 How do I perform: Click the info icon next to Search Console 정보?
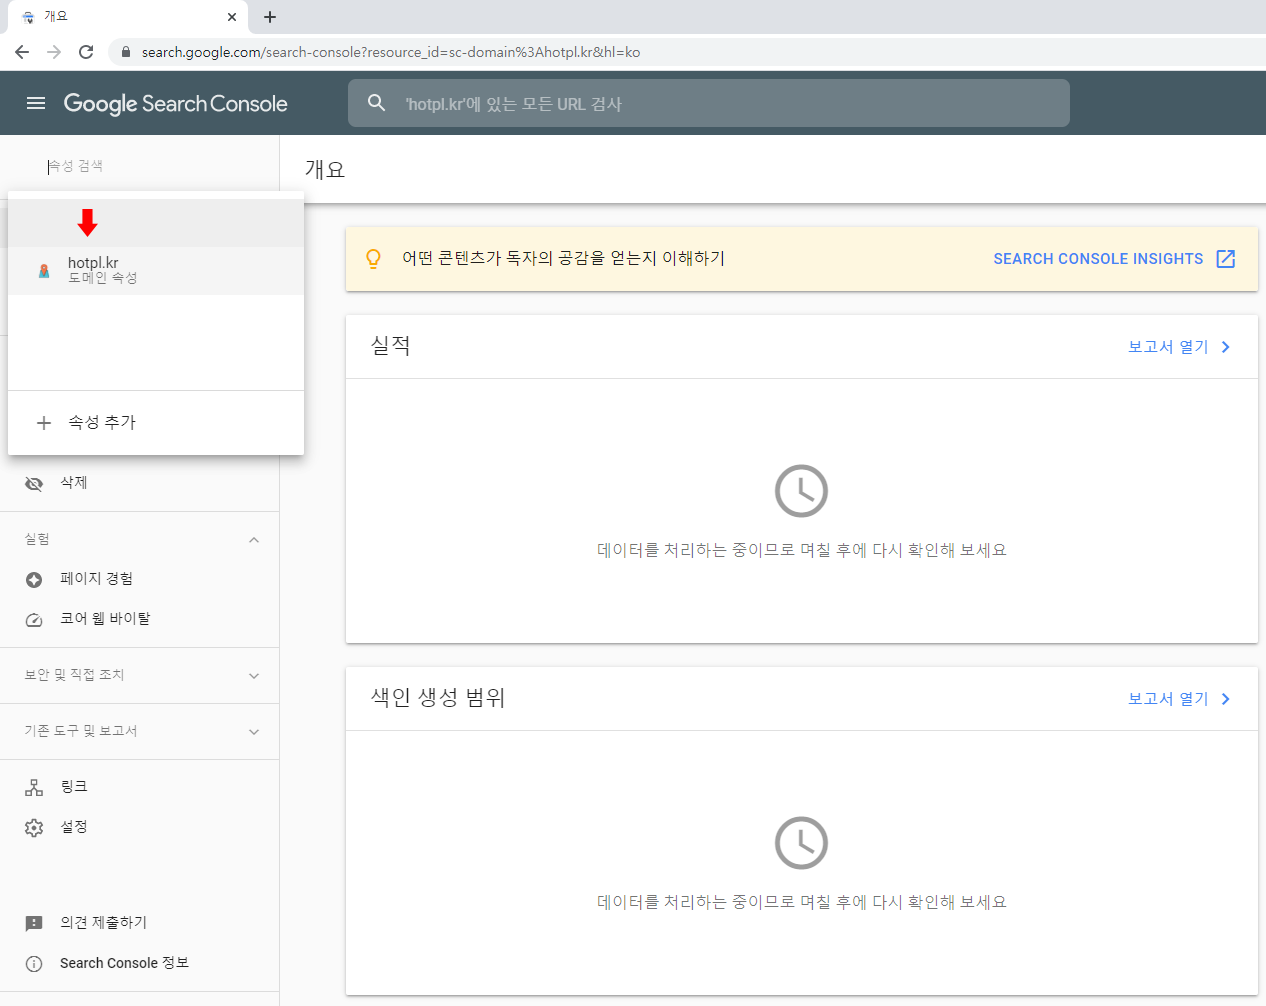pyautogui.click(x=34, y=964)
